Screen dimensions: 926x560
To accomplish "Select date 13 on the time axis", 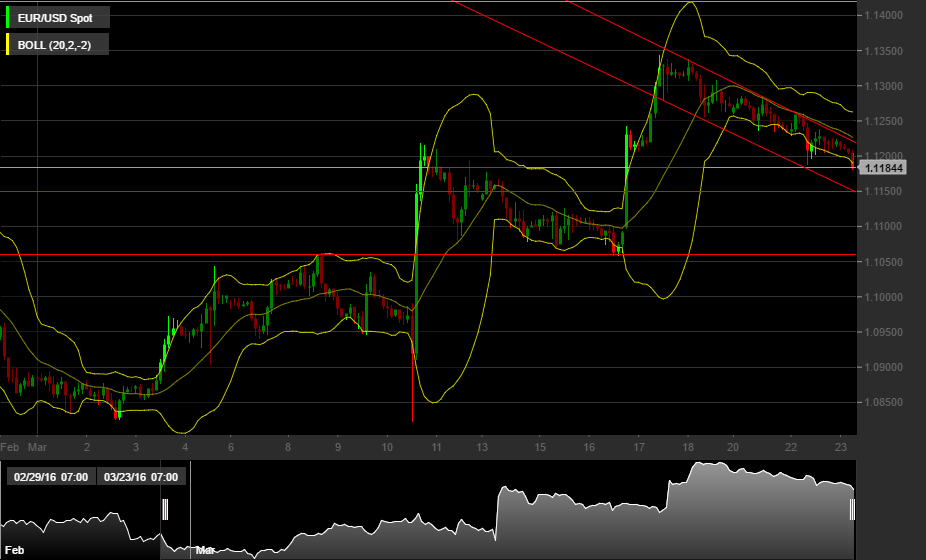I will coord(483,447).
